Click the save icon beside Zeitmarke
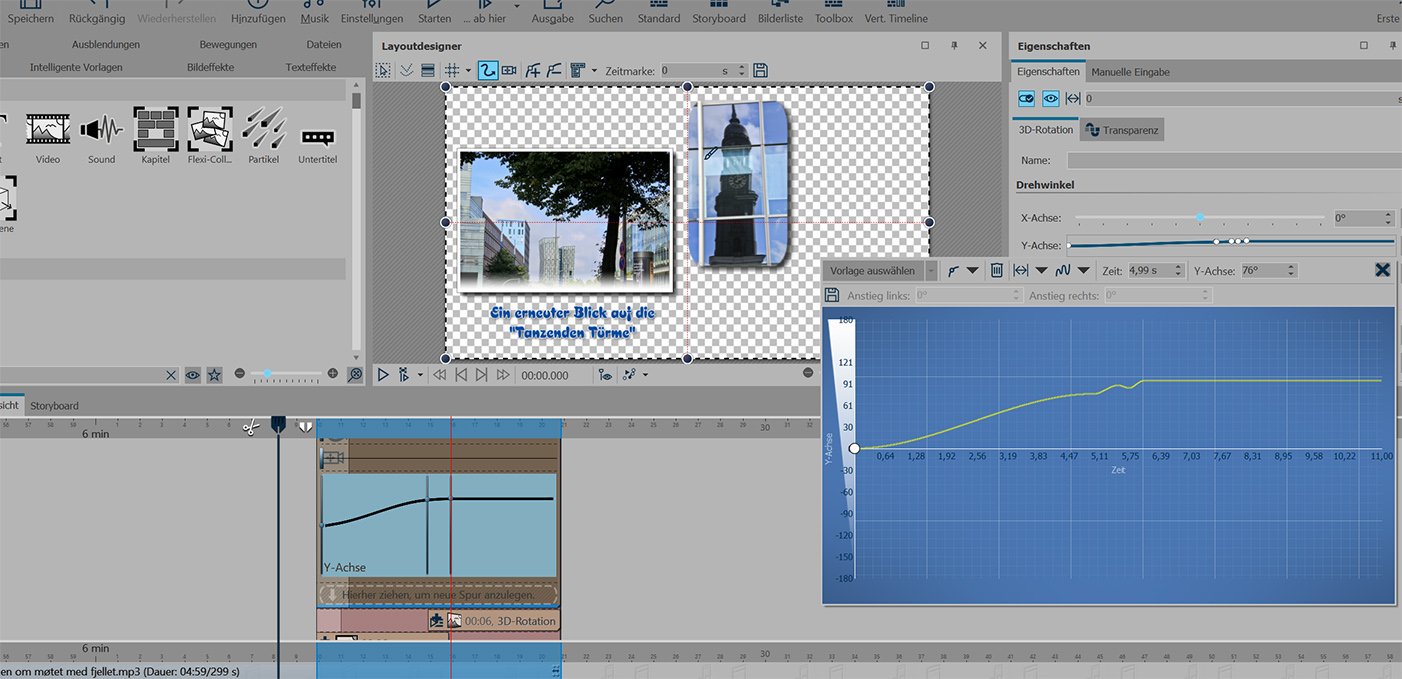 (761, 70)
